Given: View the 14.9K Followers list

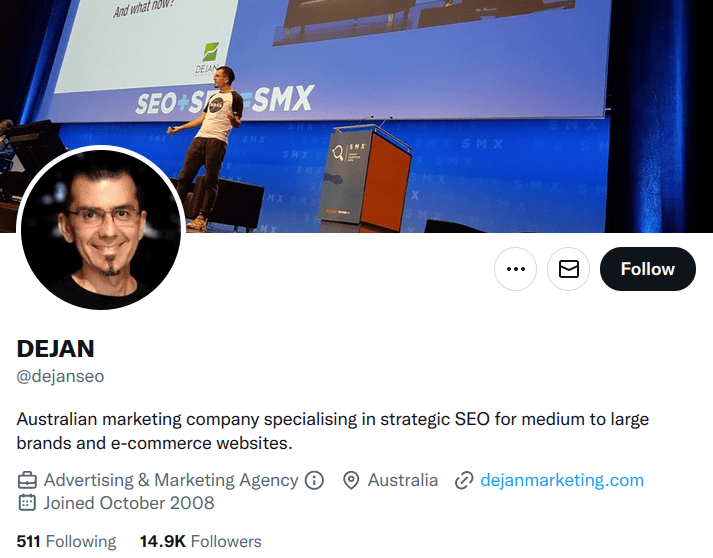Looking at the screenshot, I should pos(201,541).
